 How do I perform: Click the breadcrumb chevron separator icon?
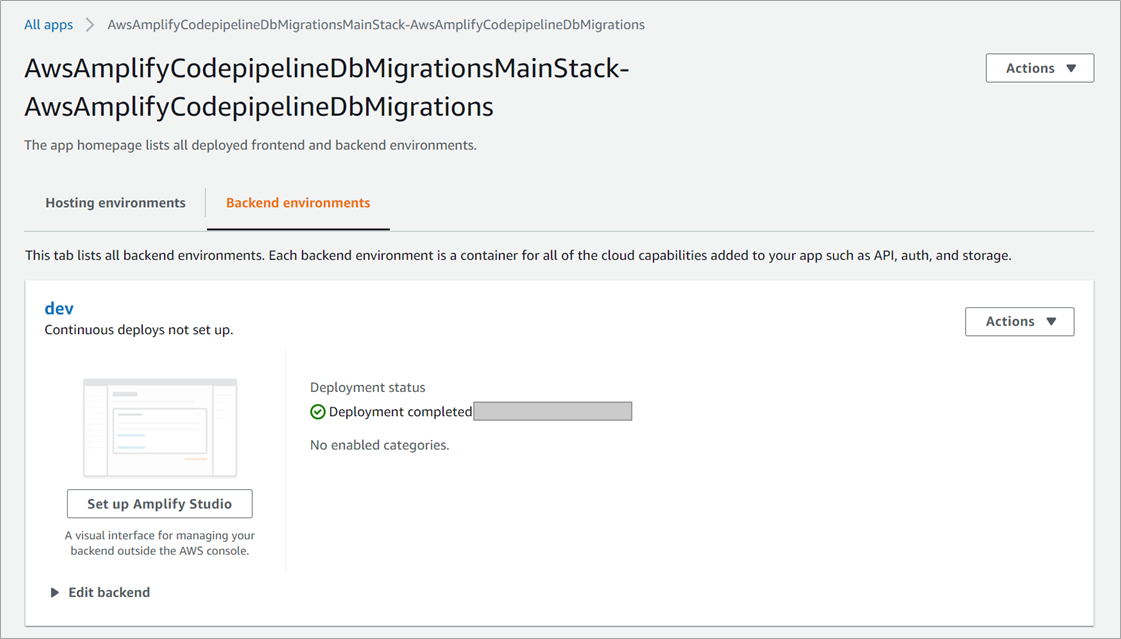[x=90, y=25]
